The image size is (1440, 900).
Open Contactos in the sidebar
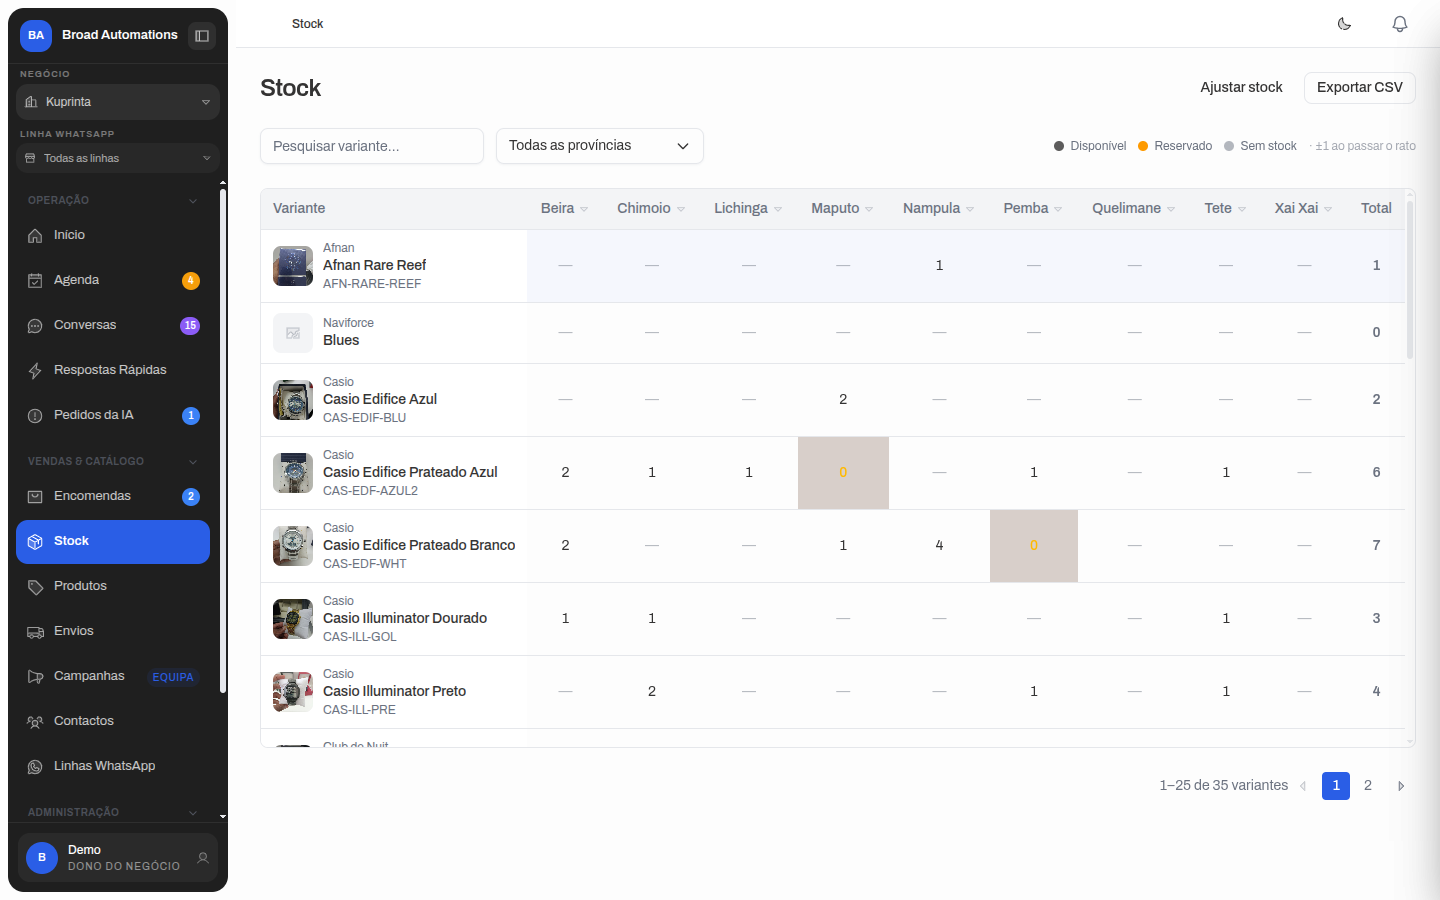pos(113,721)
